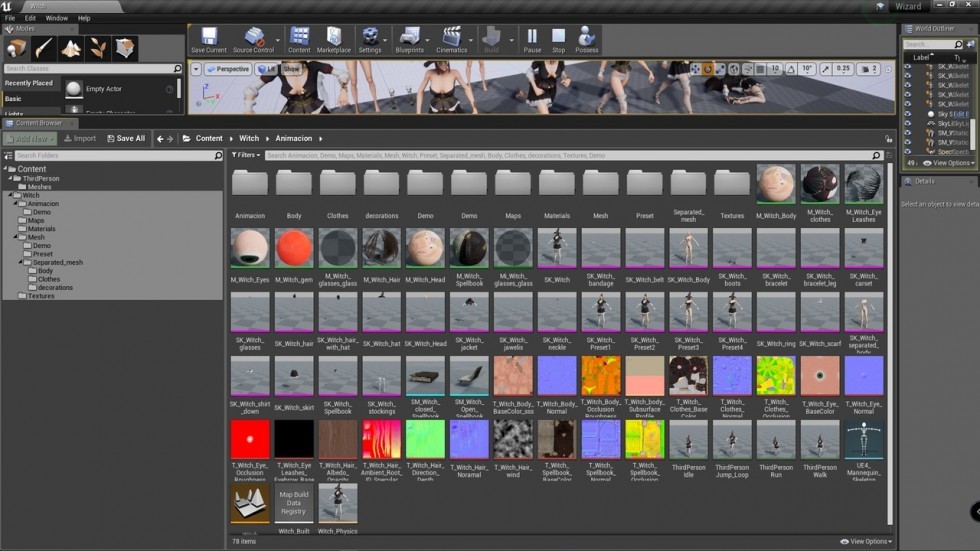The image size is (980, 551).
Task: Toggle rotation snapping in the viewport
Action: coord(792,70)
